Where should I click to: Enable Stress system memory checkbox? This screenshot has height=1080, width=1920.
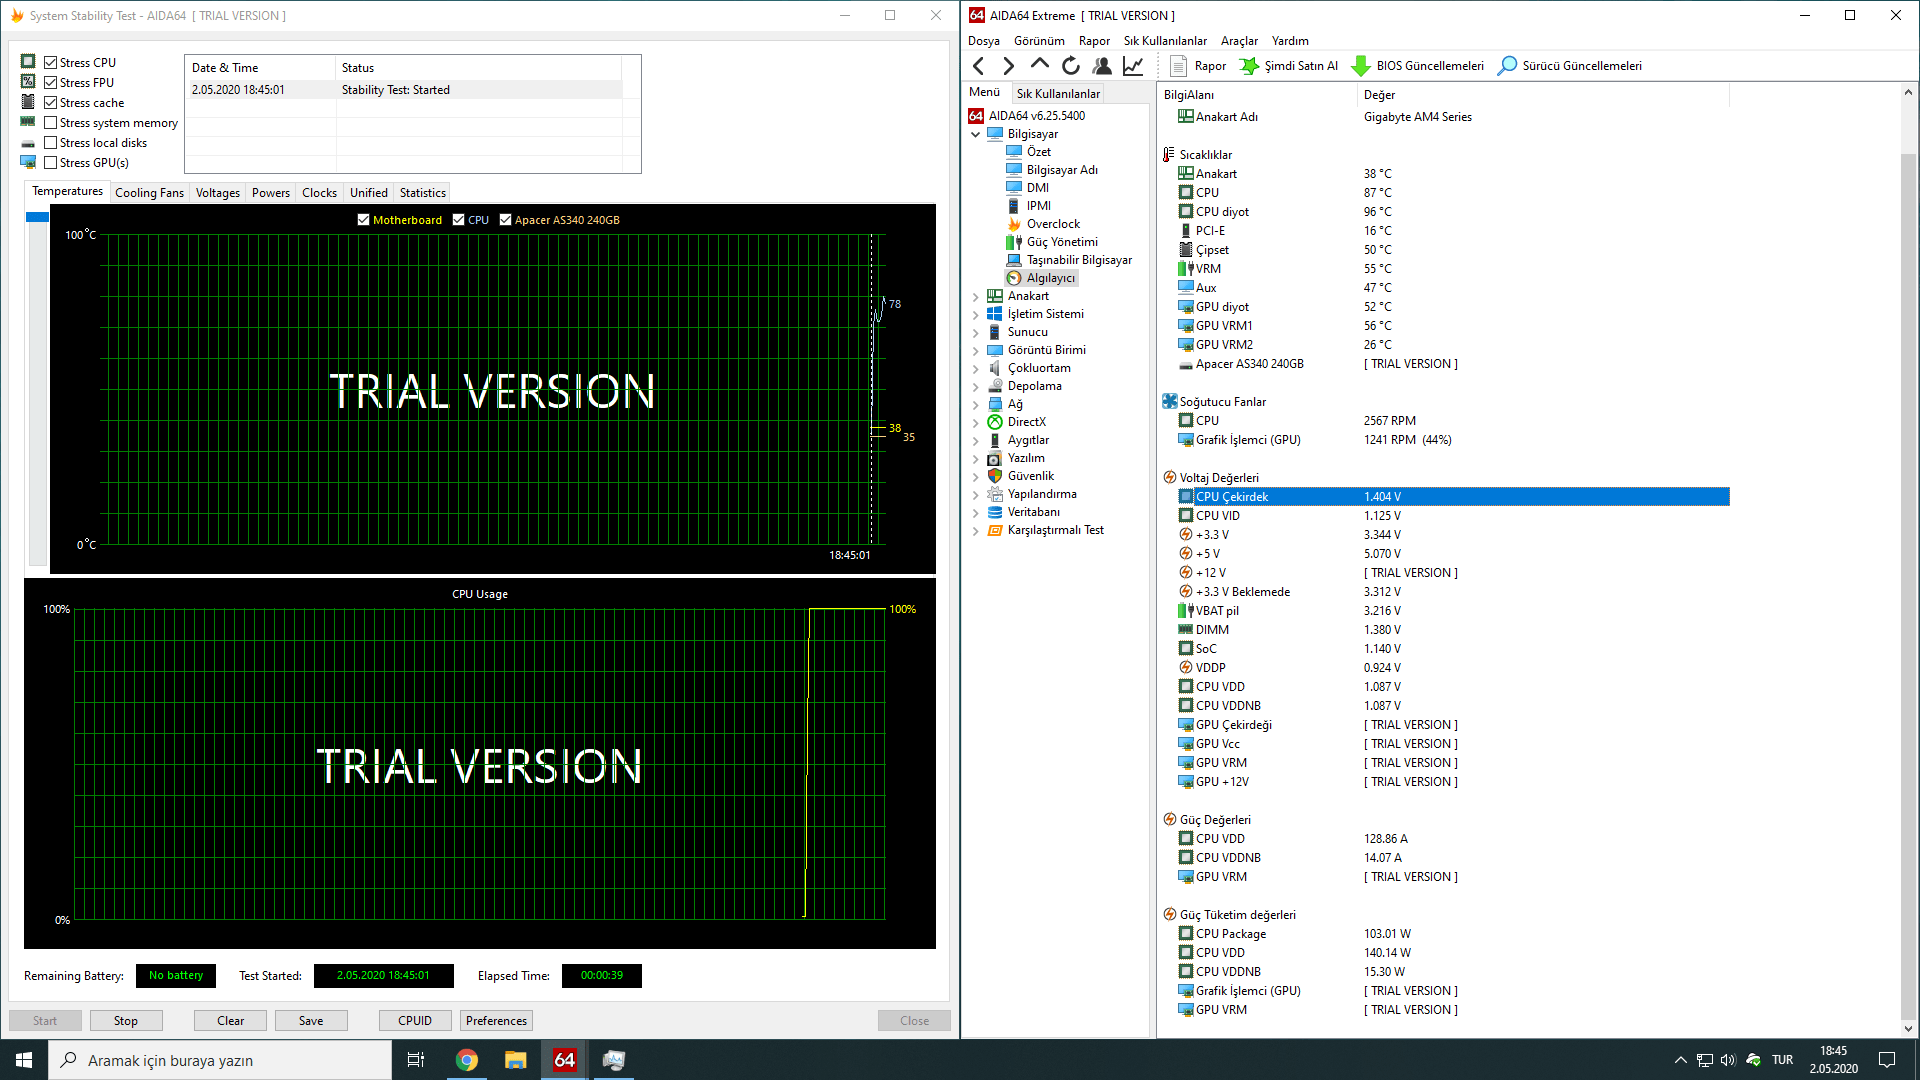51,123
